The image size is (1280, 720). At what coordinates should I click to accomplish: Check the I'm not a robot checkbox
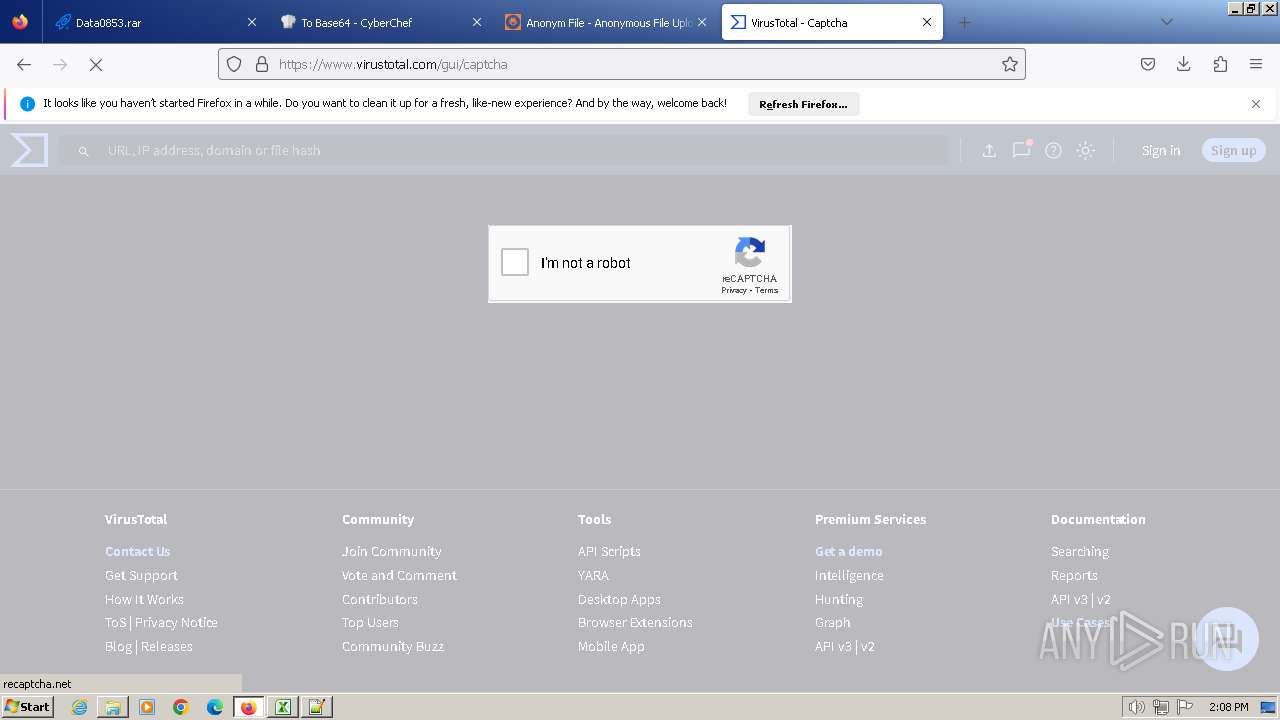pyautogui.click(x=515, y=262)
